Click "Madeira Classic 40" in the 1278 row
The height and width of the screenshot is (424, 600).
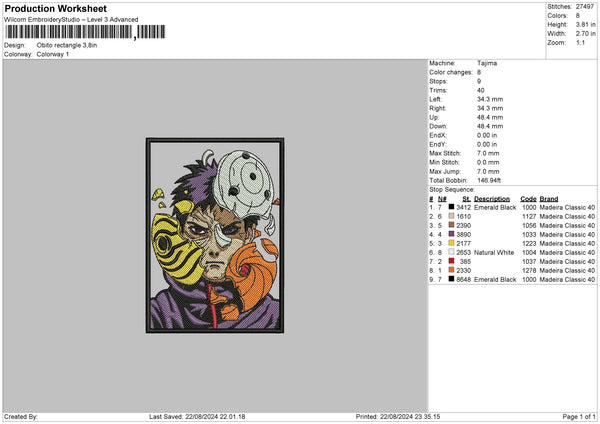tap(567, 271)
